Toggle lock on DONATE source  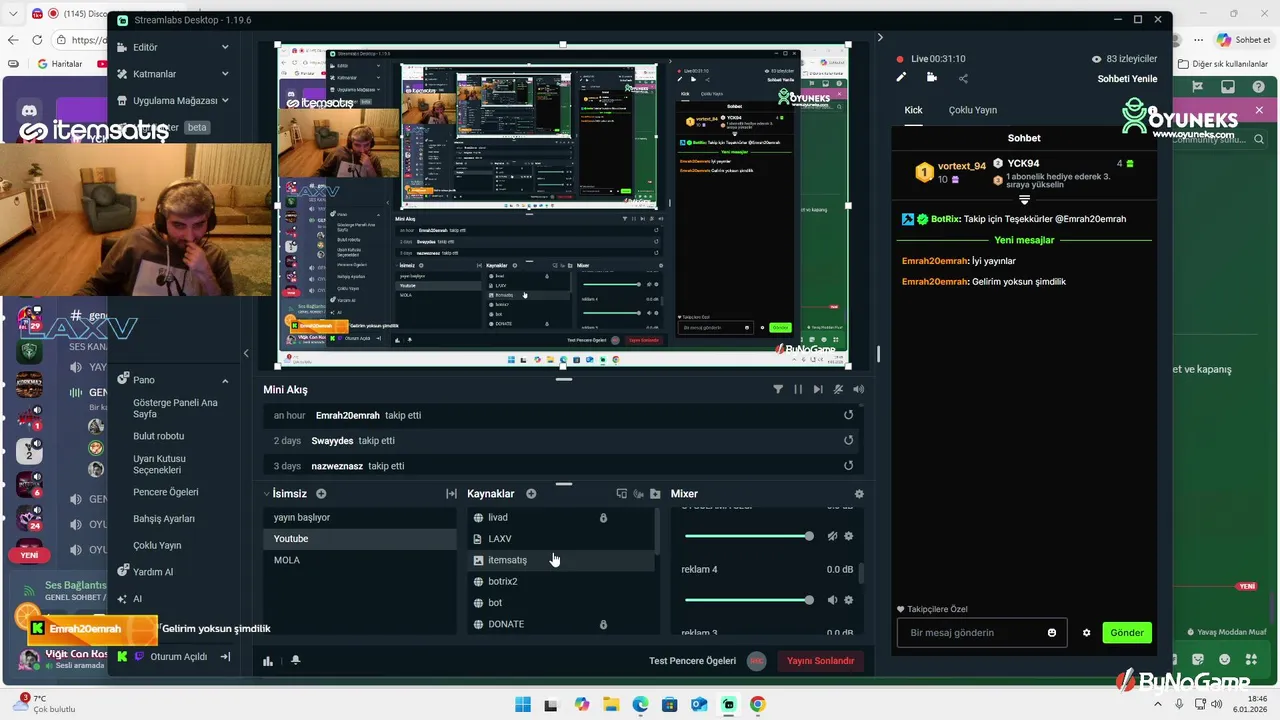pyautogui.click(x=603, y=624)
